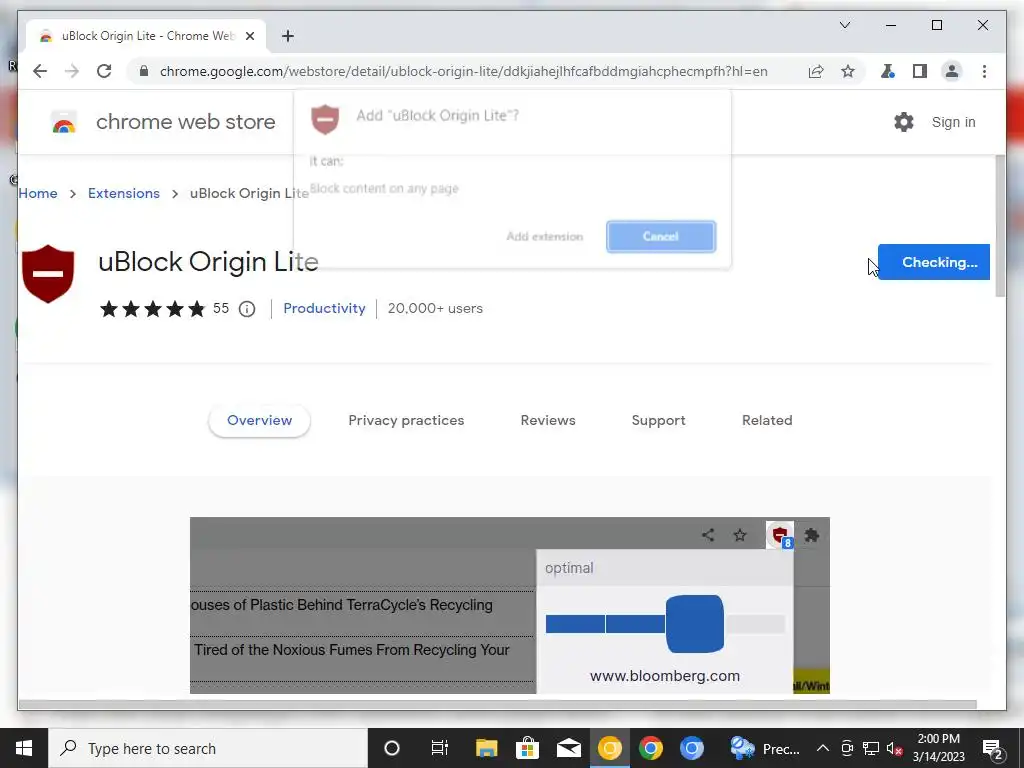The height and width of the screenshot is (768, 1024).
Task: Show hidden system tray icons
Action: point(823,748)
